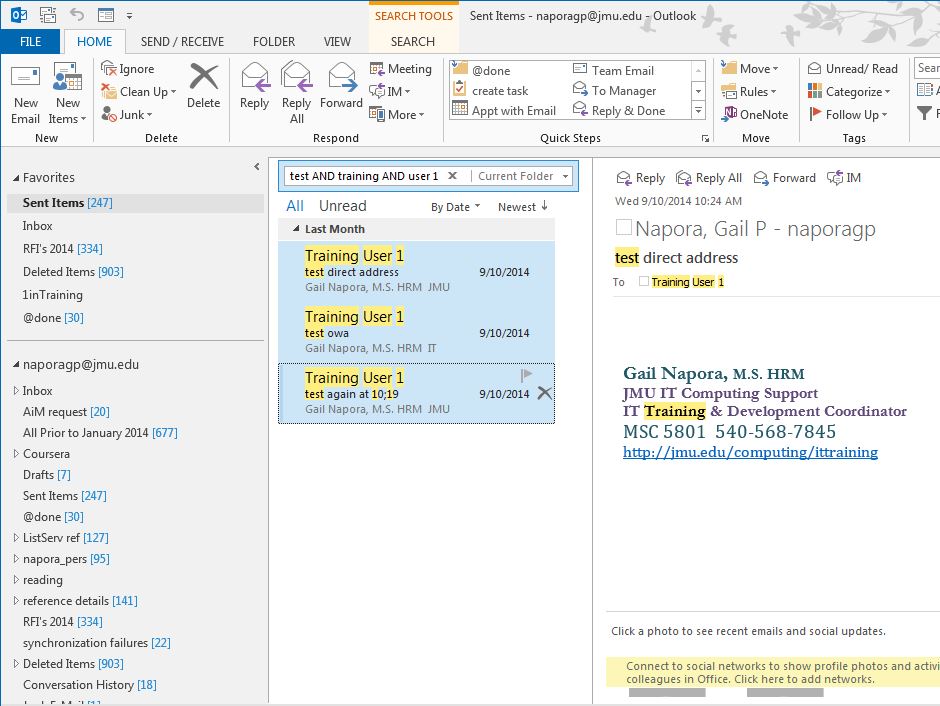Collapse the Favorites section

point(16,178)
